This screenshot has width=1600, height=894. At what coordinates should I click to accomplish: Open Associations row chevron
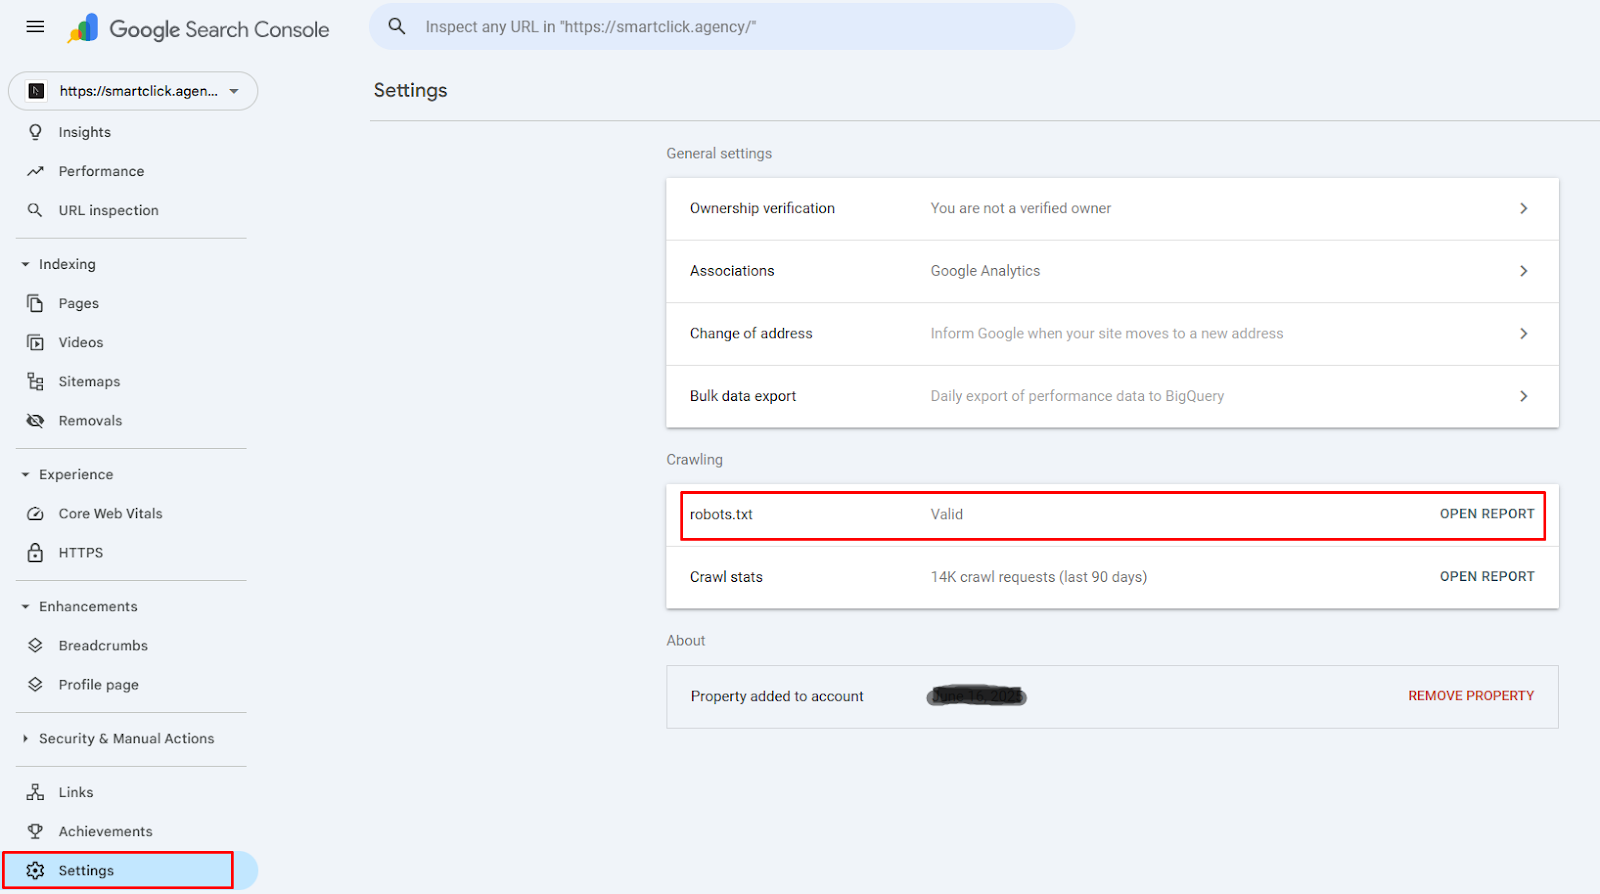pyautogui.click(x=1524, y=271)
